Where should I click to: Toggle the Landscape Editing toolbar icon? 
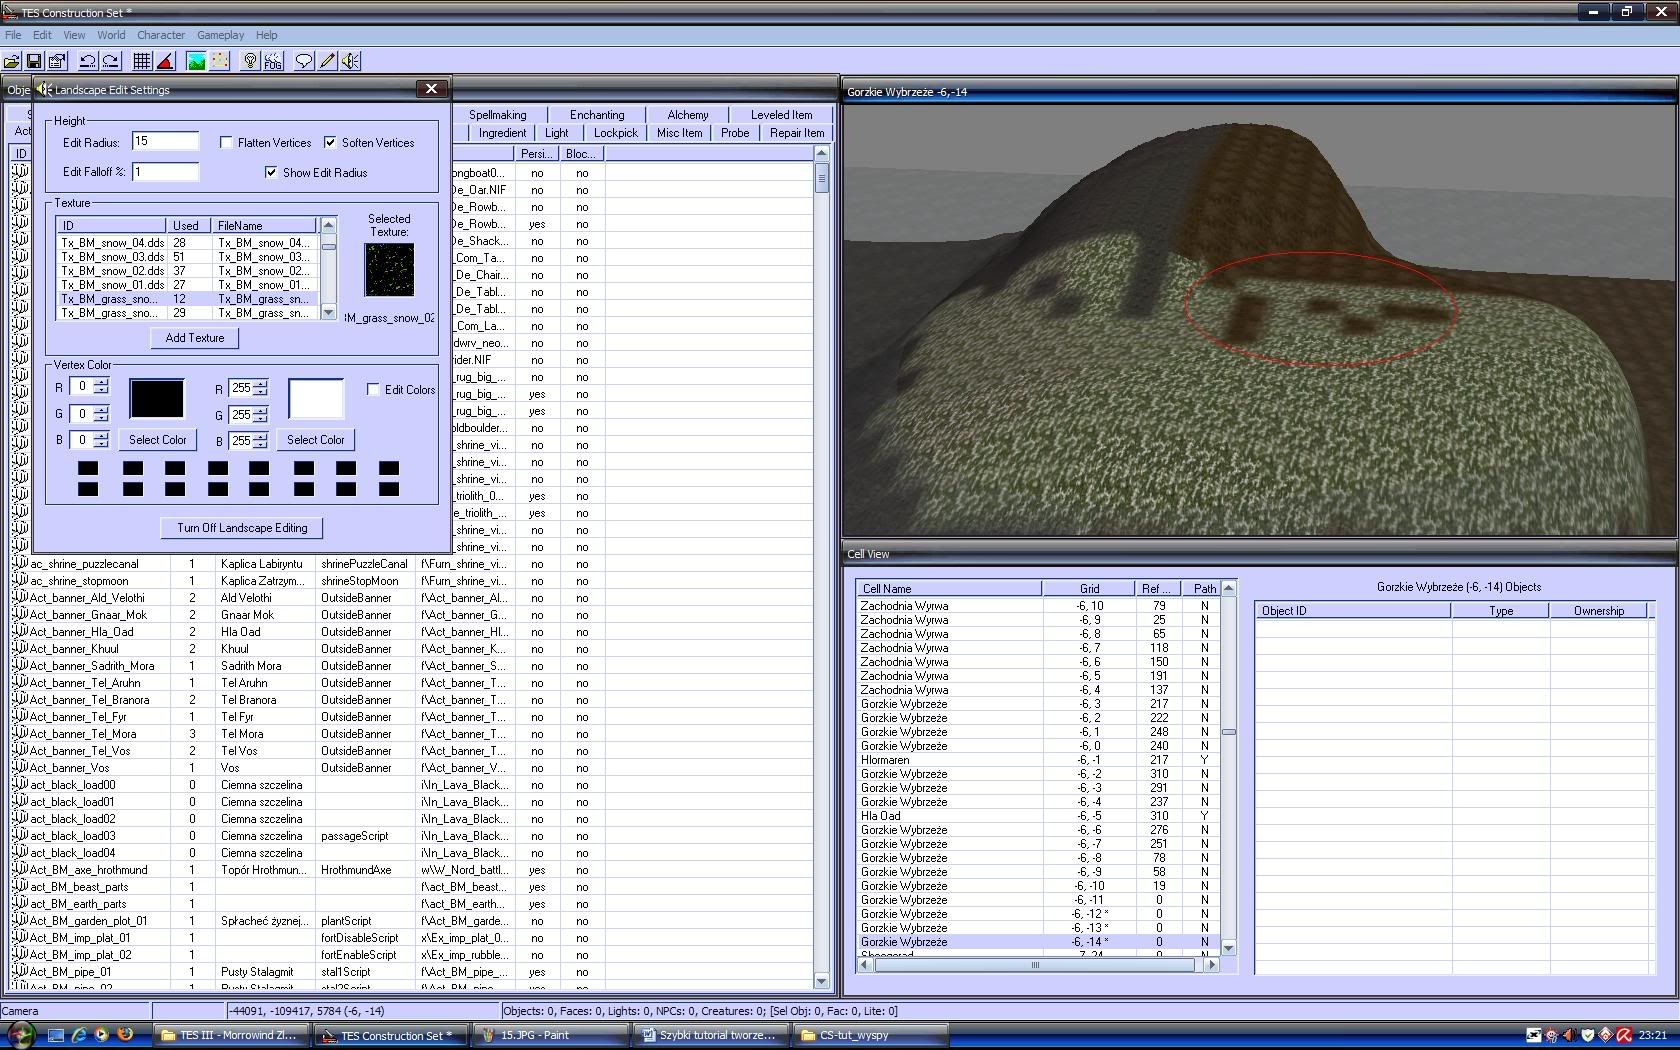click(196, 61)
